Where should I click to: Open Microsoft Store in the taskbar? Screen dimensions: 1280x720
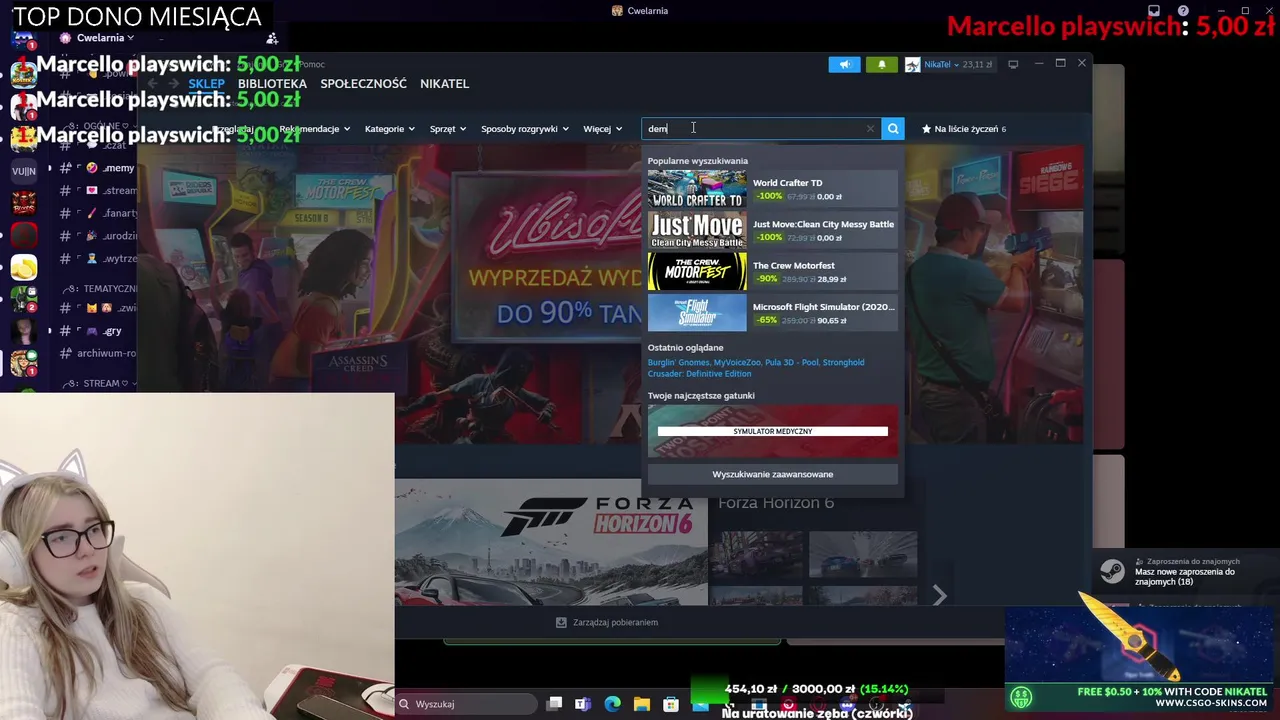pos(670,704)
